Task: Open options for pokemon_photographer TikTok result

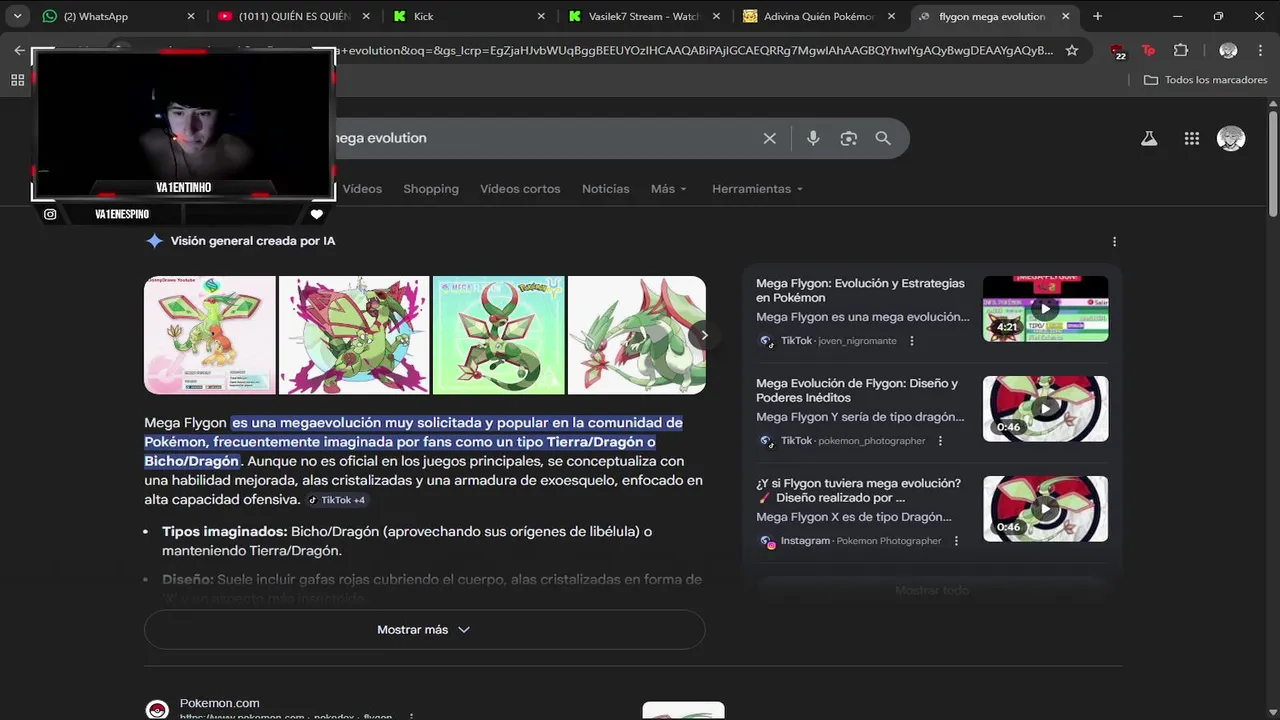Action: tap(939, 441)
